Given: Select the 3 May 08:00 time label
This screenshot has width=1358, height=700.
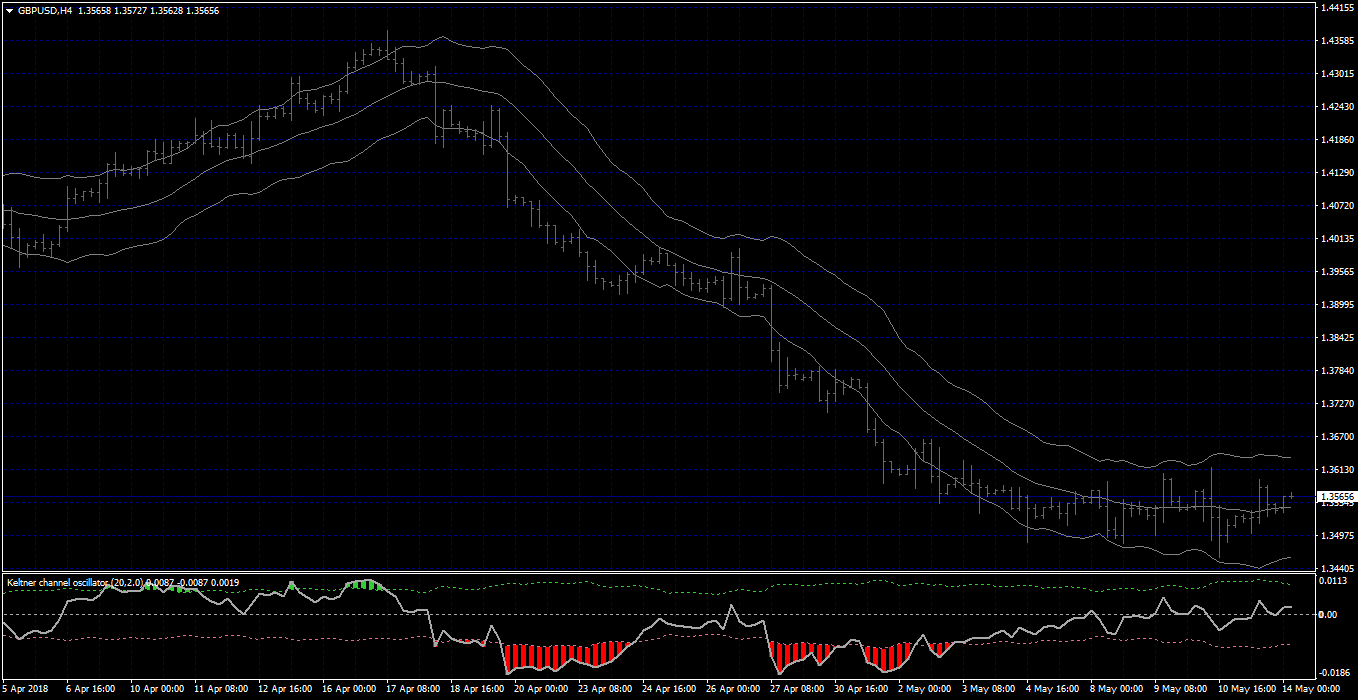Looking at the screenshot, I should (989, 689).
